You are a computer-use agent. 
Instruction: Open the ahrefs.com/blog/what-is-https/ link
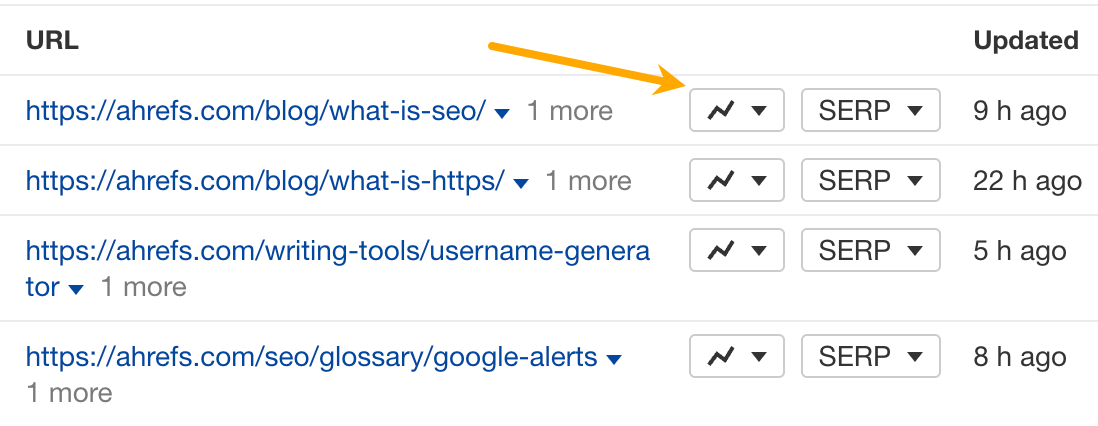(x=265, y=181)
